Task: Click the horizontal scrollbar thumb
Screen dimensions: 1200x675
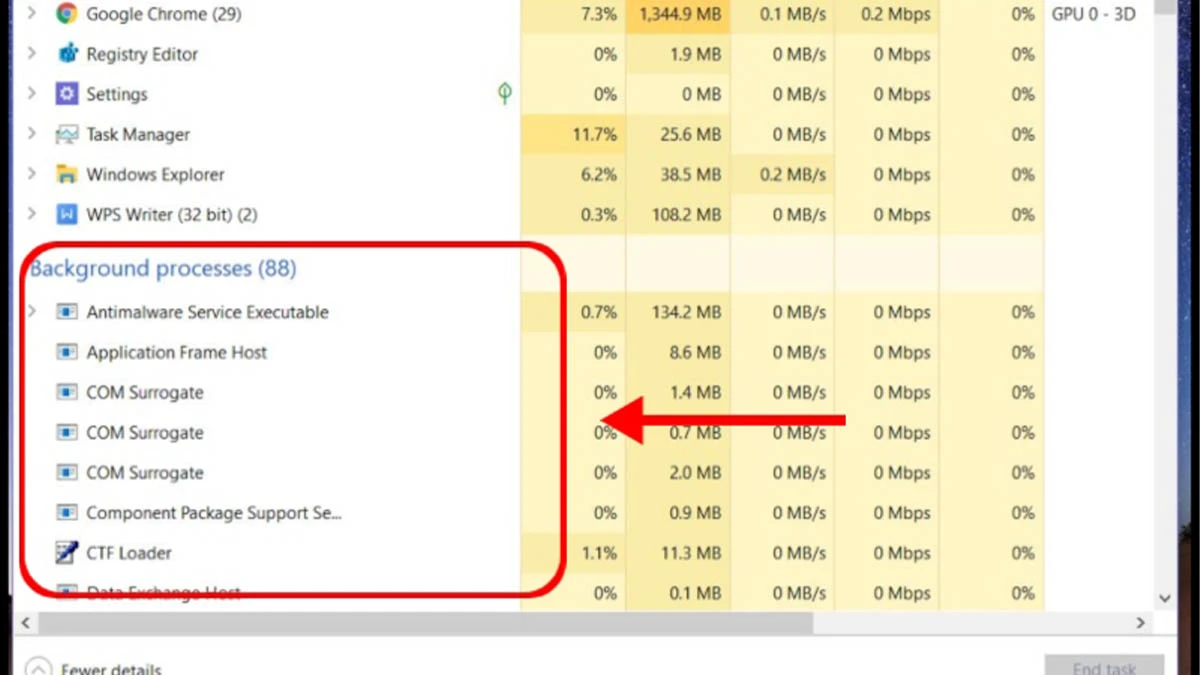Action: pyautogui.click(x=425, y=622)
